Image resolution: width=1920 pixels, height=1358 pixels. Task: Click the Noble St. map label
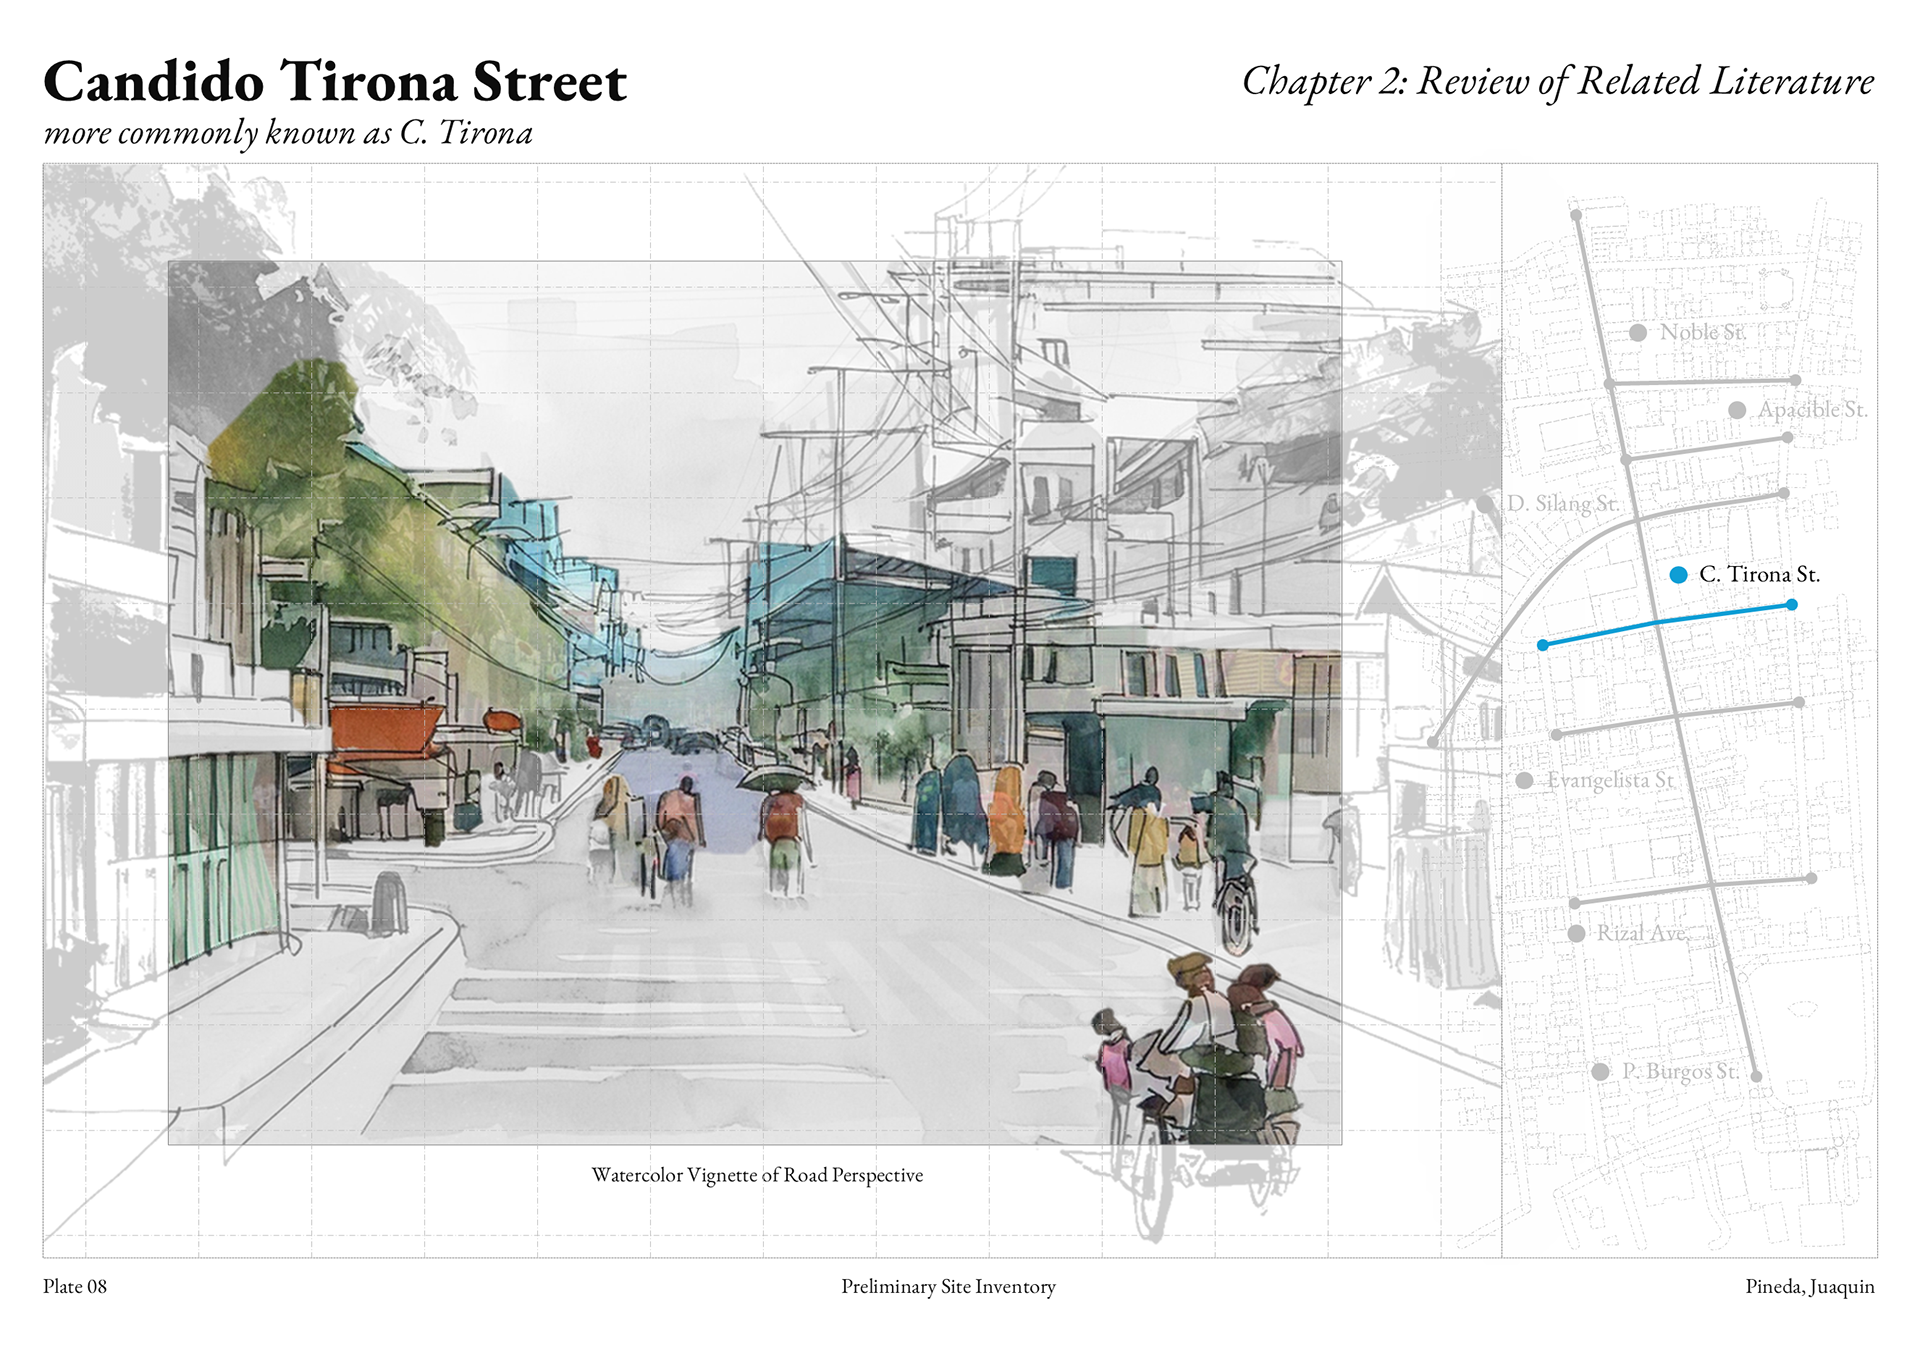pyautogui.click(x=1702, y=332)
